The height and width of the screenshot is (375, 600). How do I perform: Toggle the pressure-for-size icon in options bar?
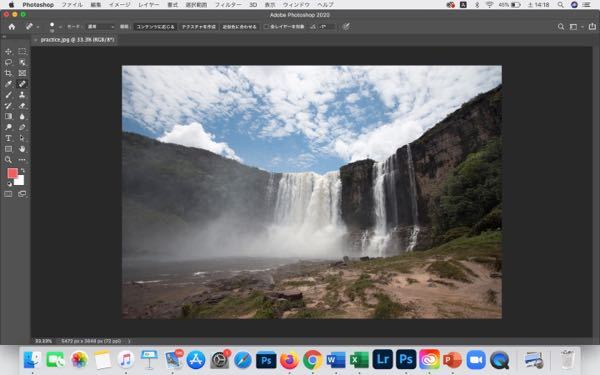point(346,27)
